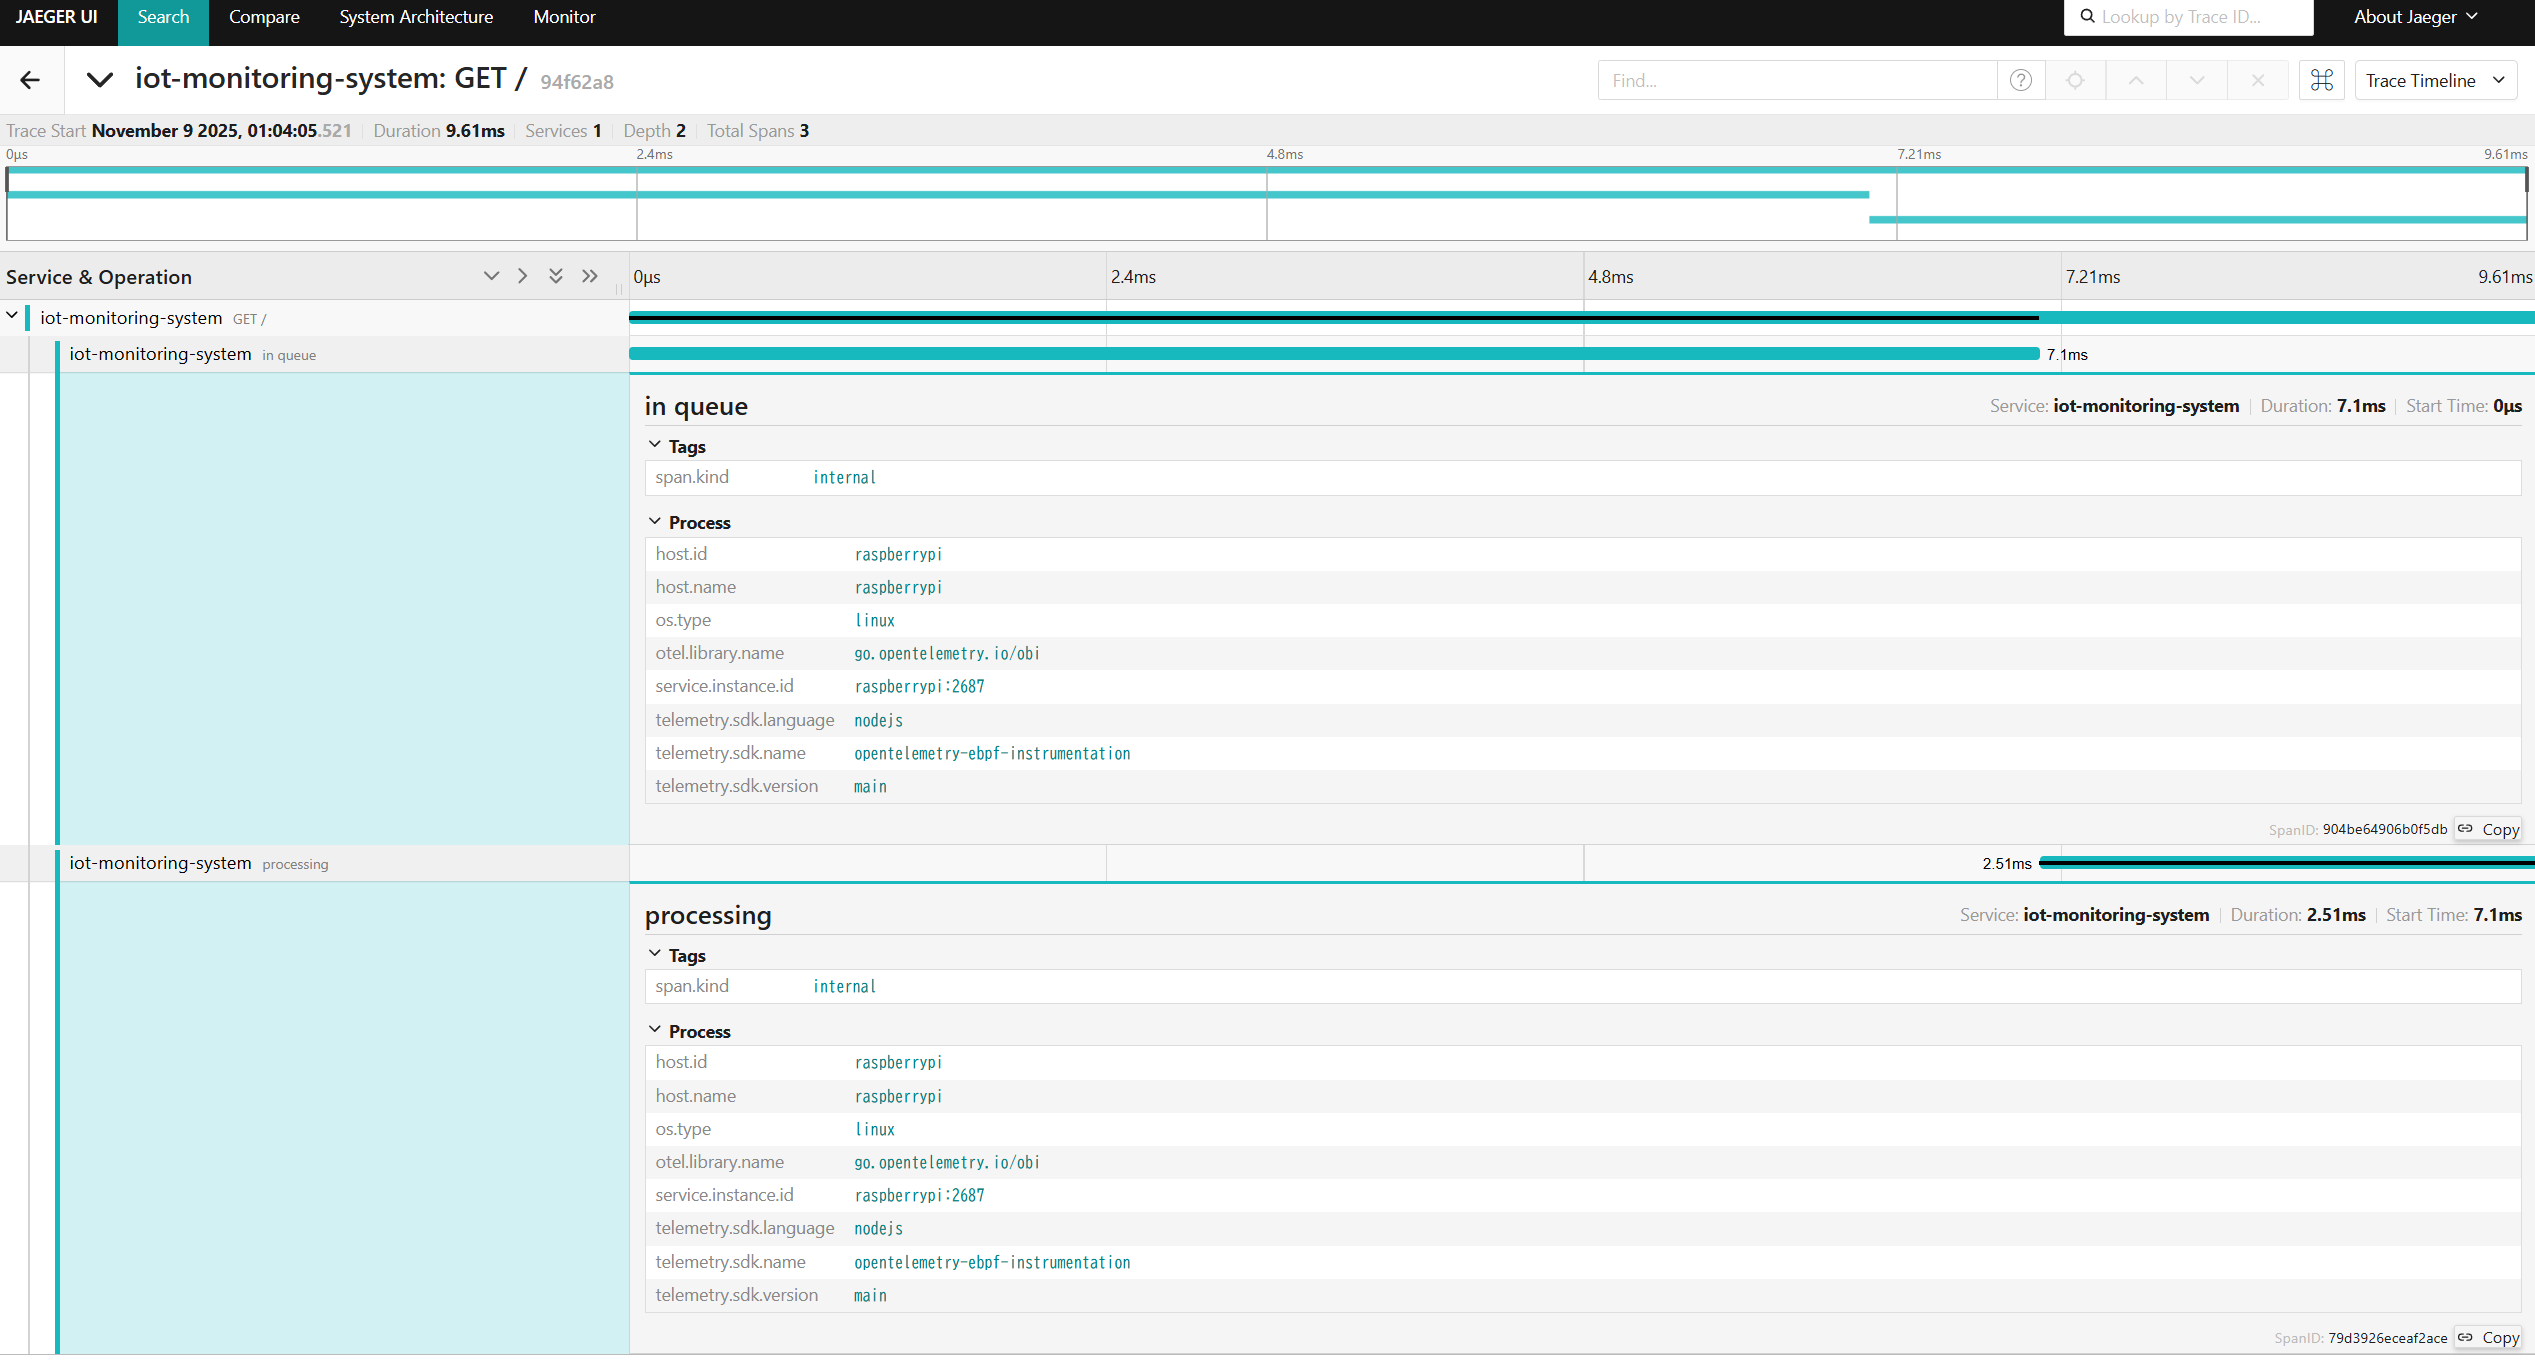Copy the processing span ID

[2489, 1338]
